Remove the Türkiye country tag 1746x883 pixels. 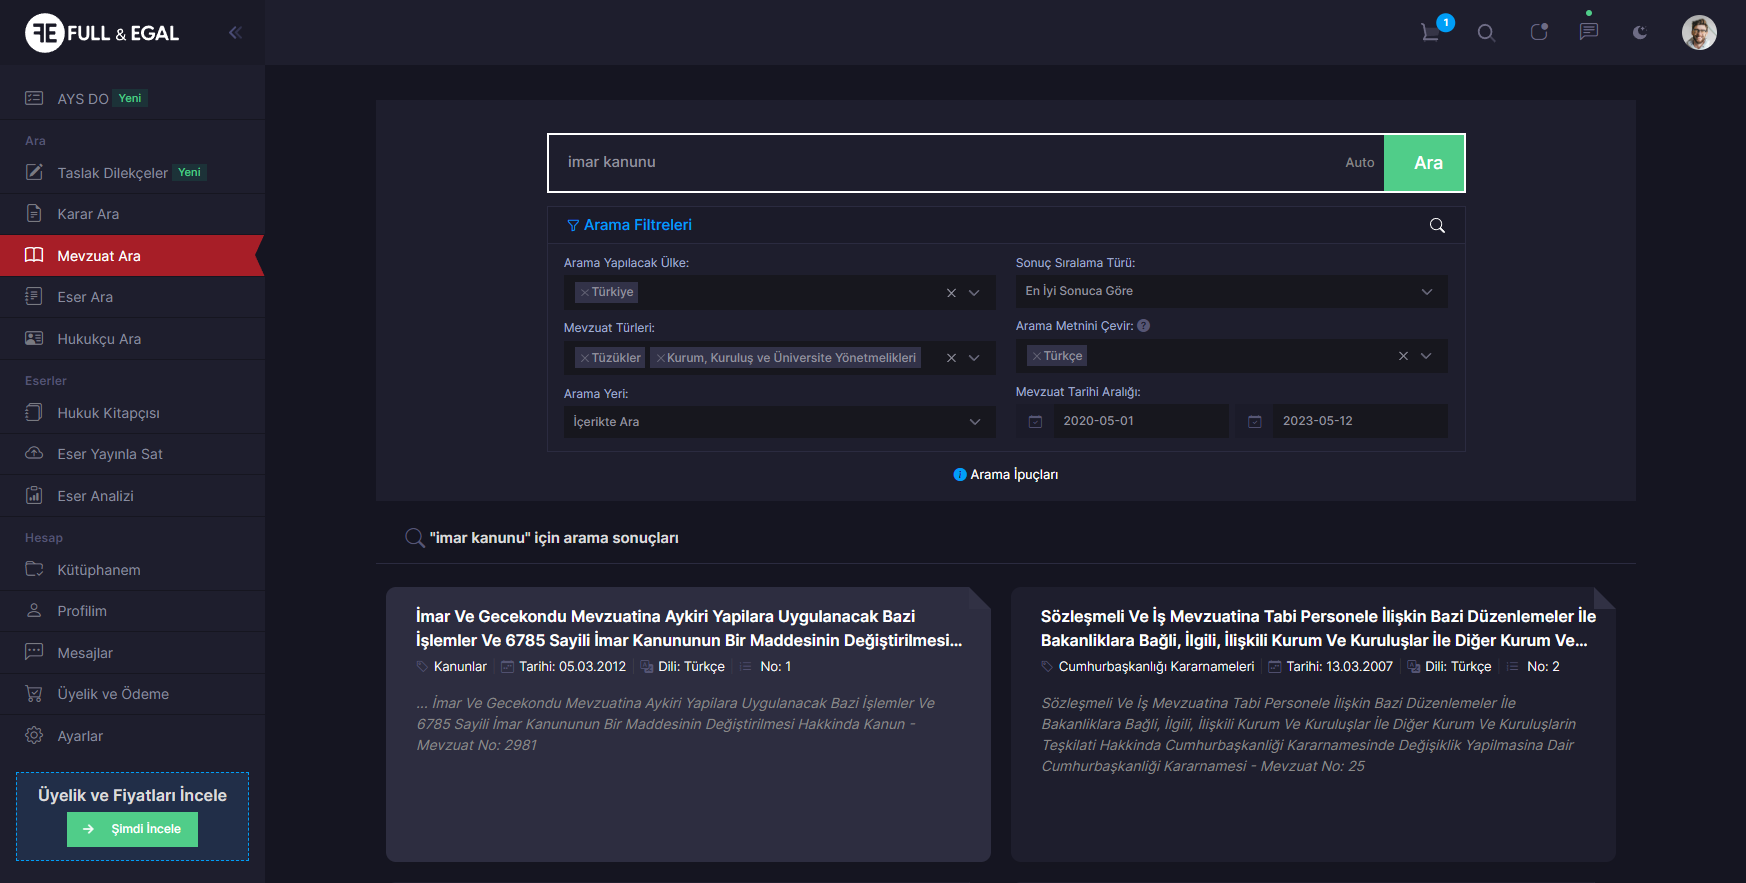pyautogui.click(x=585, y=293)
